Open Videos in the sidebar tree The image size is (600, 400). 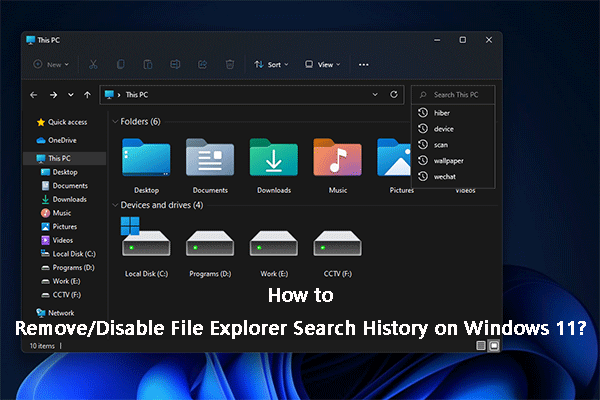tap(57, 240)
